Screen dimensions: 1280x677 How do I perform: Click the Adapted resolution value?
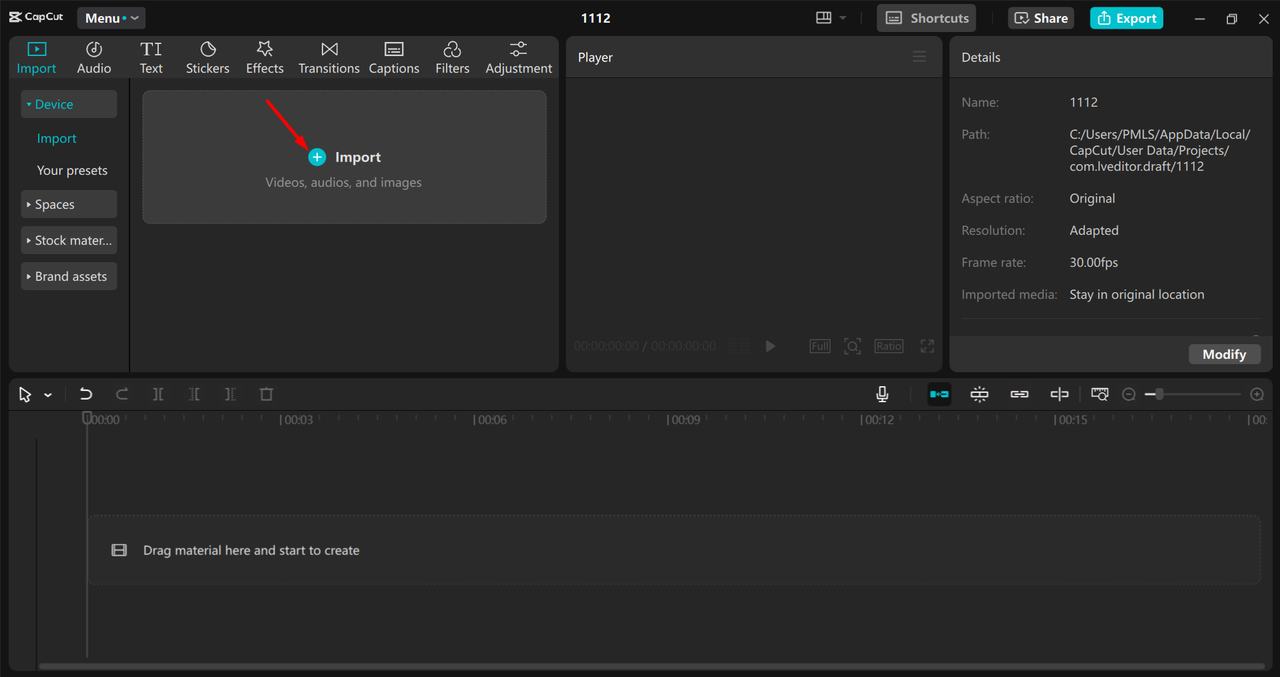tap(1094, 230)
